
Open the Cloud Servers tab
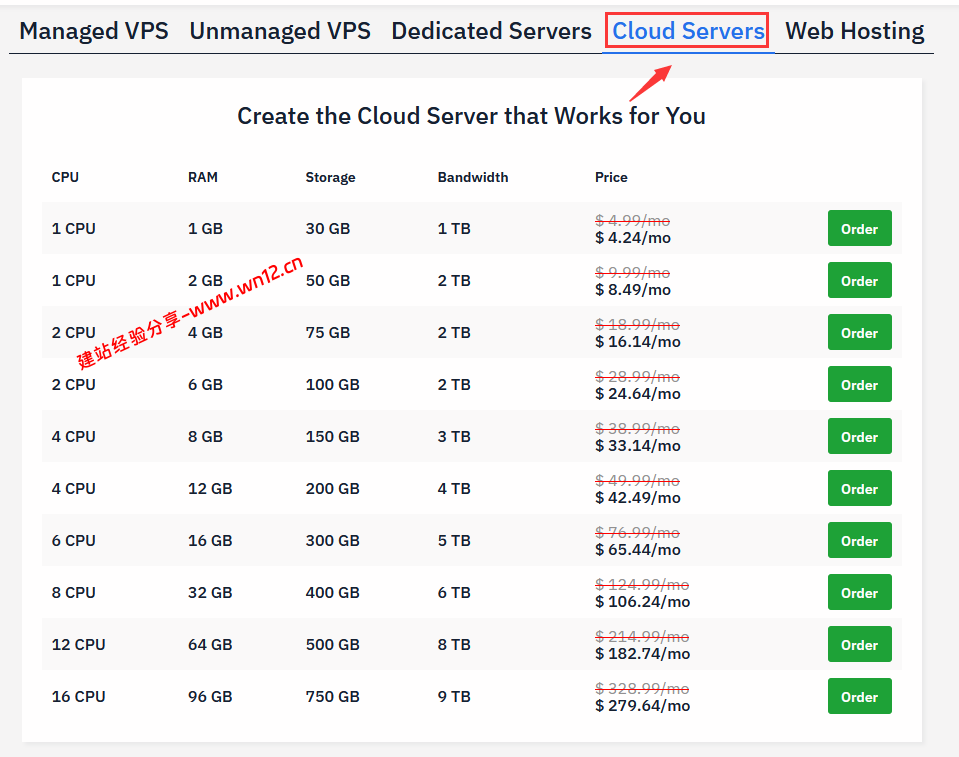(688, 31)
